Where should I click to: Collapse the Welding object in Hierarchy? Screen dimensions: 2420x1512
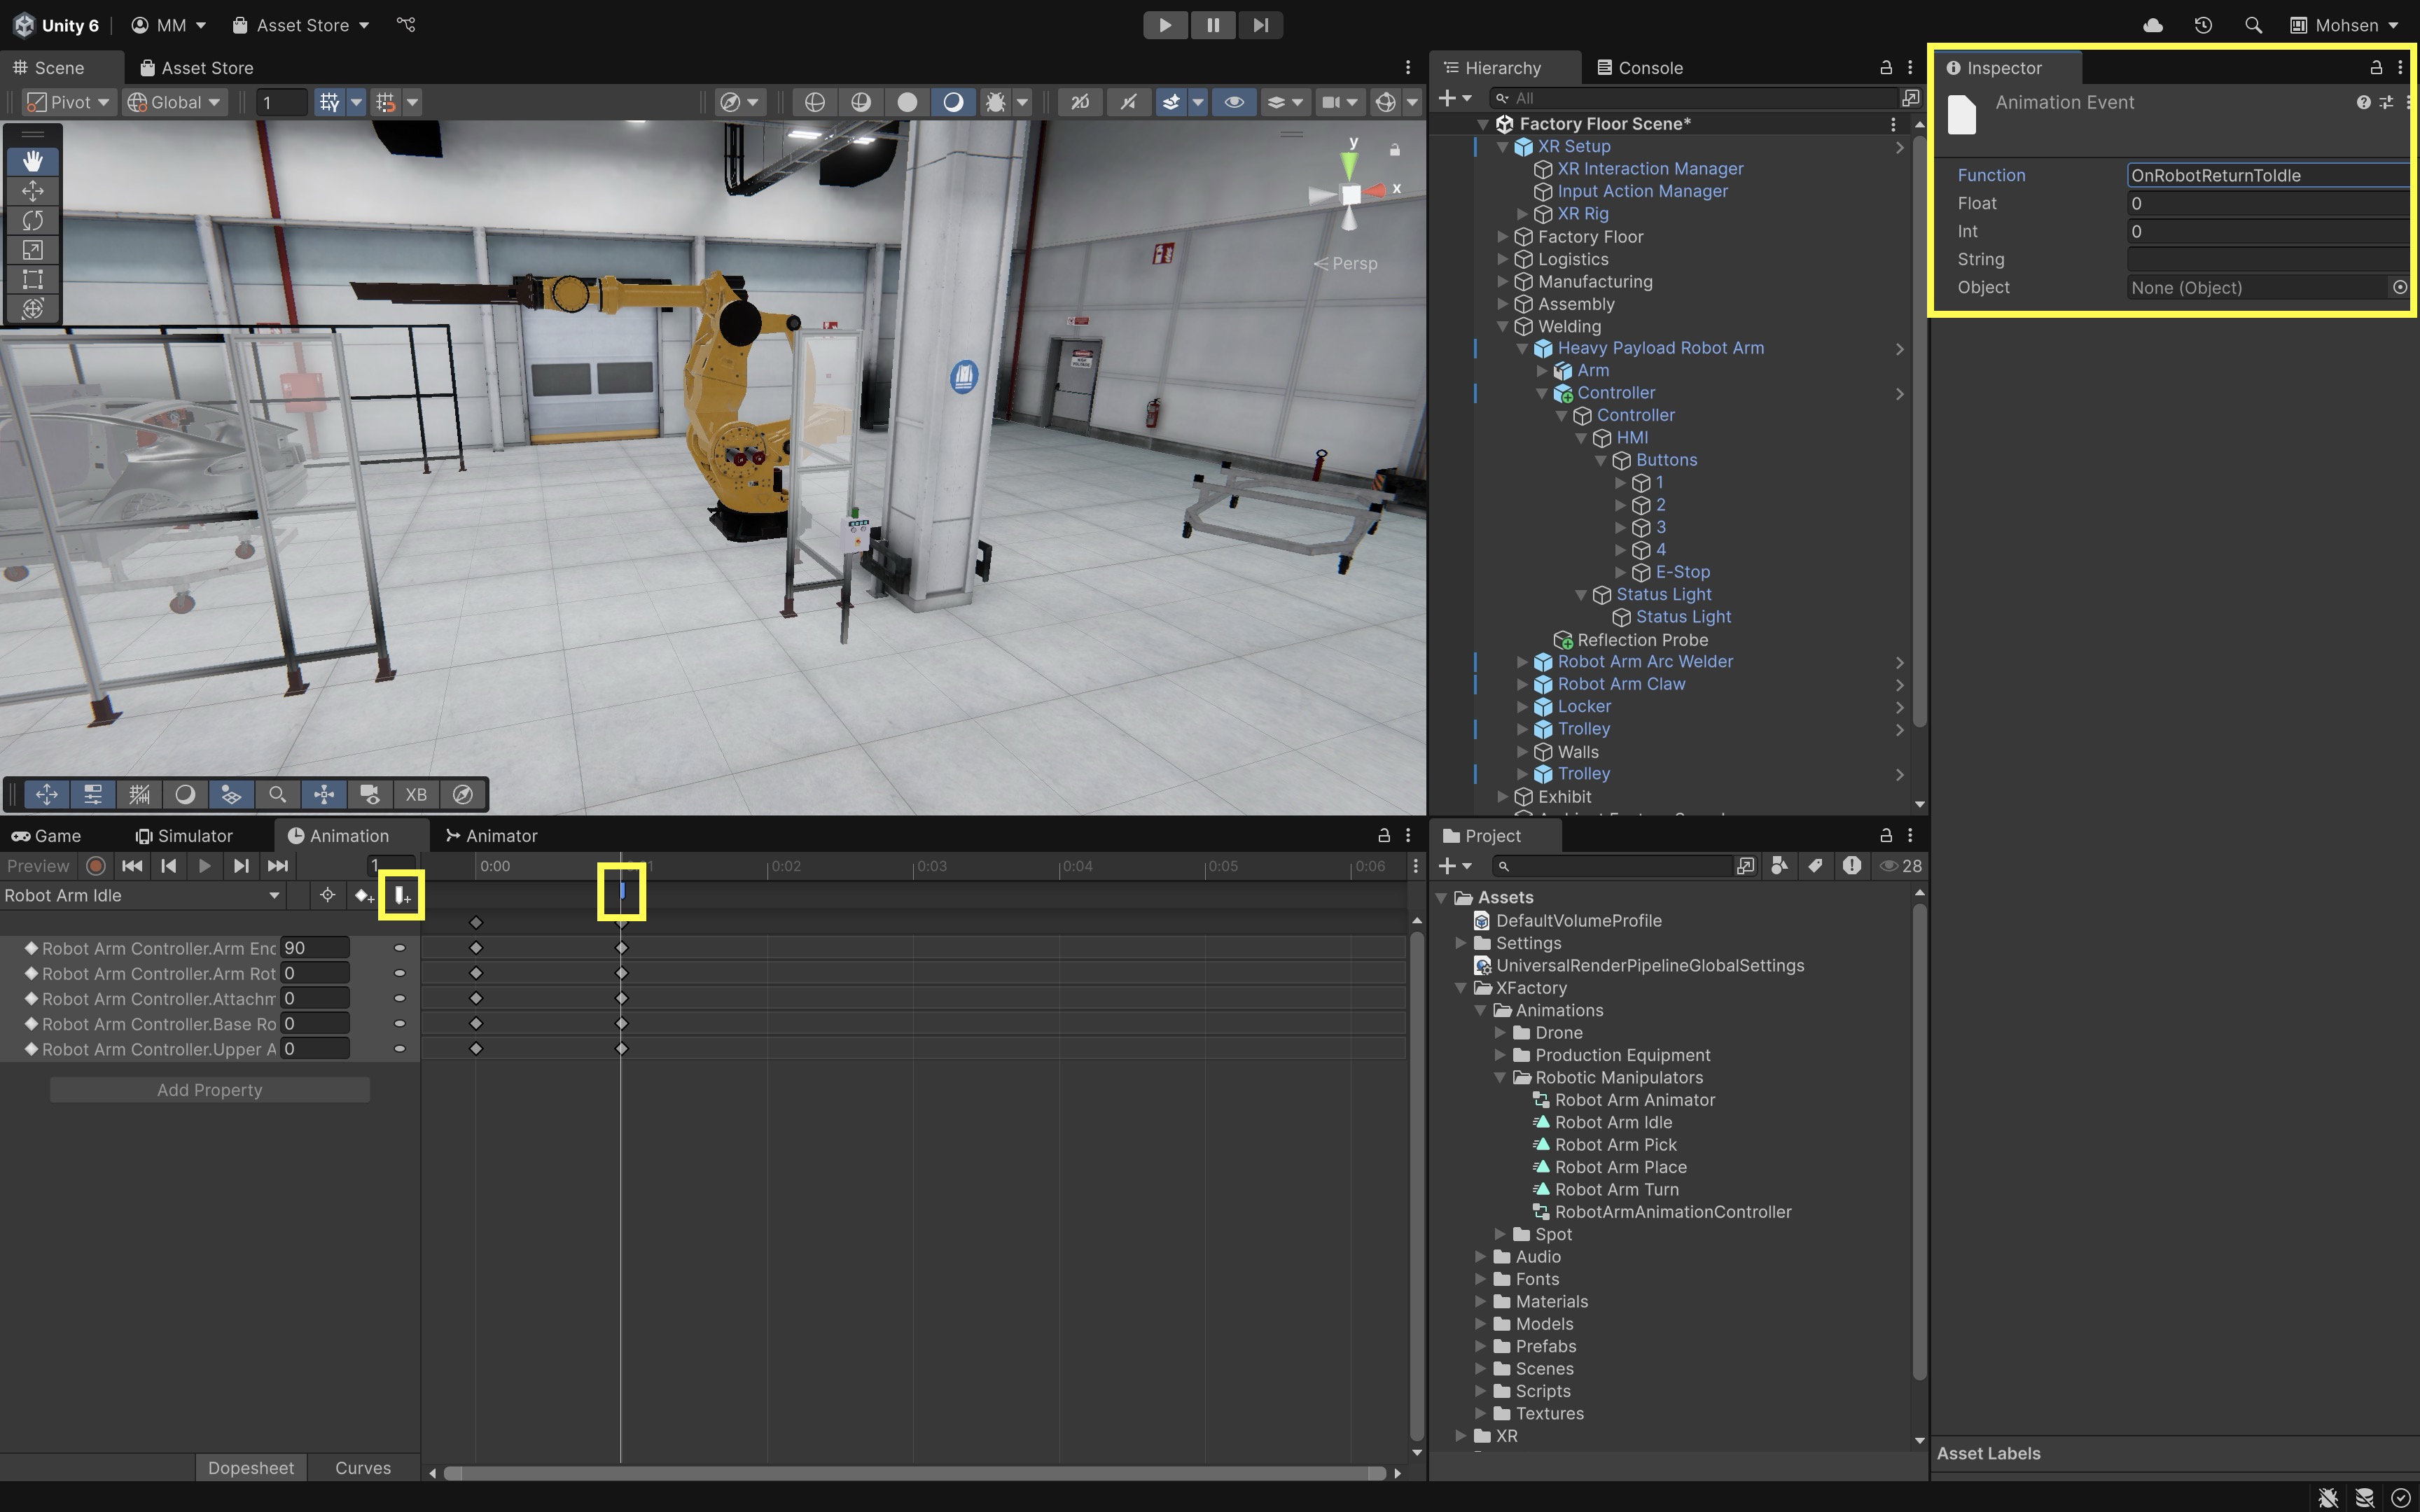click(1502, 327)
